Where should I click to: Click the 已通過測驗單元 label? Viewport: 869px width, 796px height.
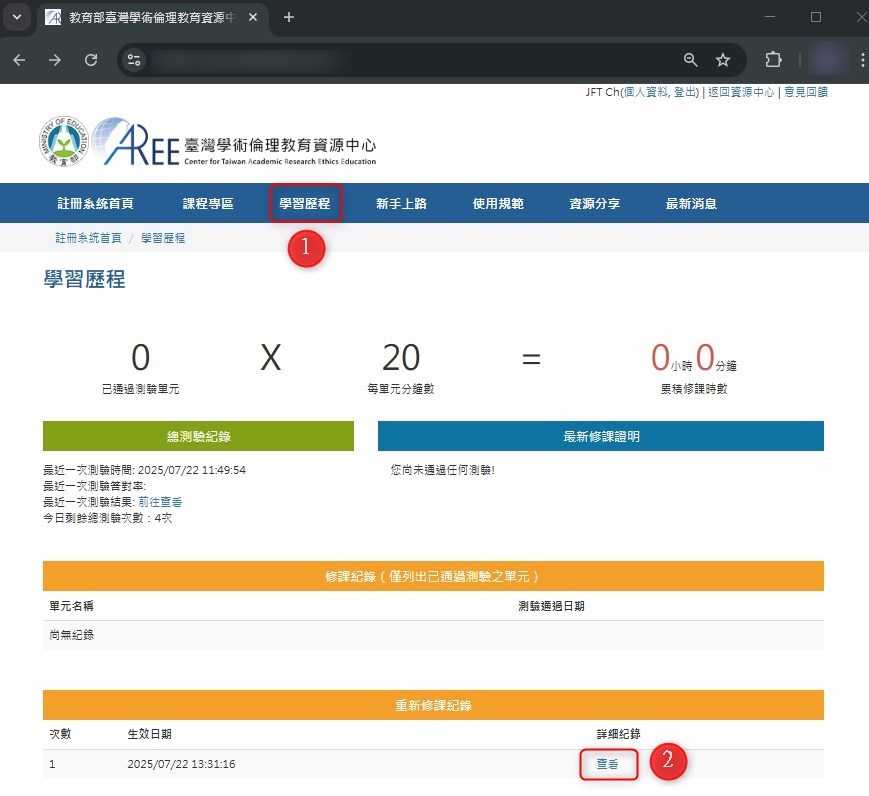tap(140, 389)
